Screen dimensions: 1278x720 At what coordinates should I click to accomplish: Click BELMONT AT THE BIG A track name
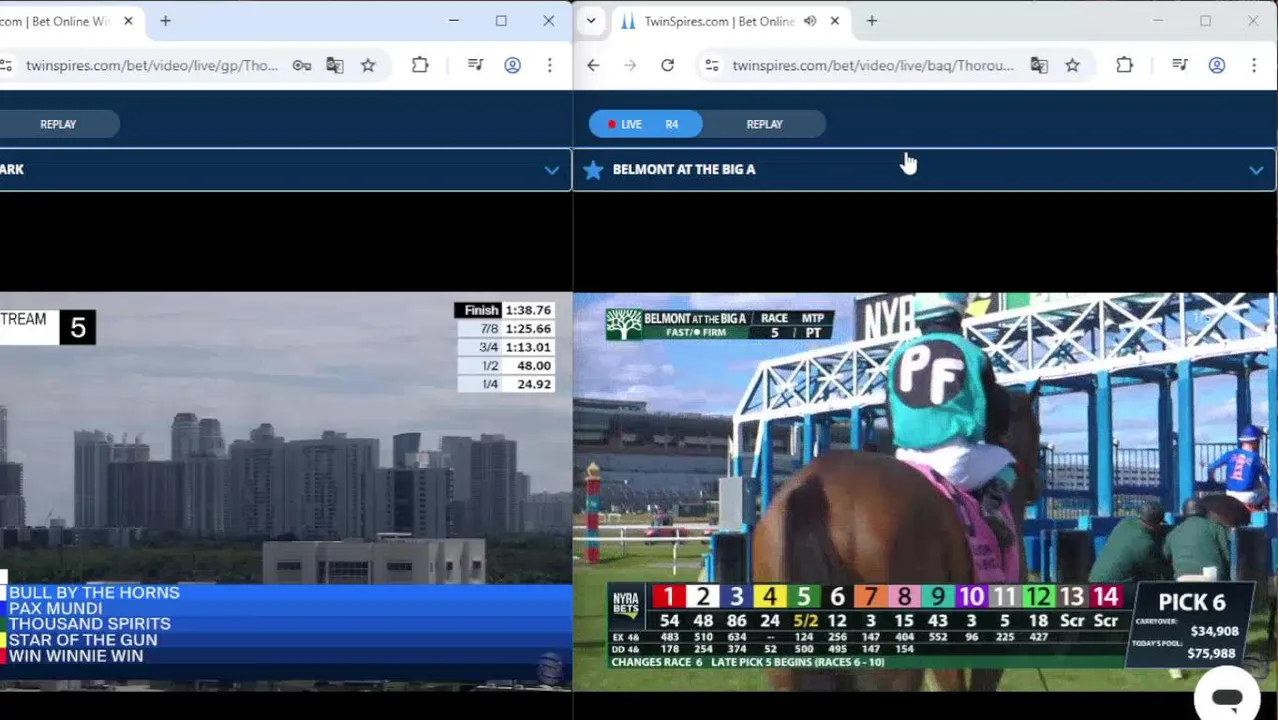coord(684,170)
